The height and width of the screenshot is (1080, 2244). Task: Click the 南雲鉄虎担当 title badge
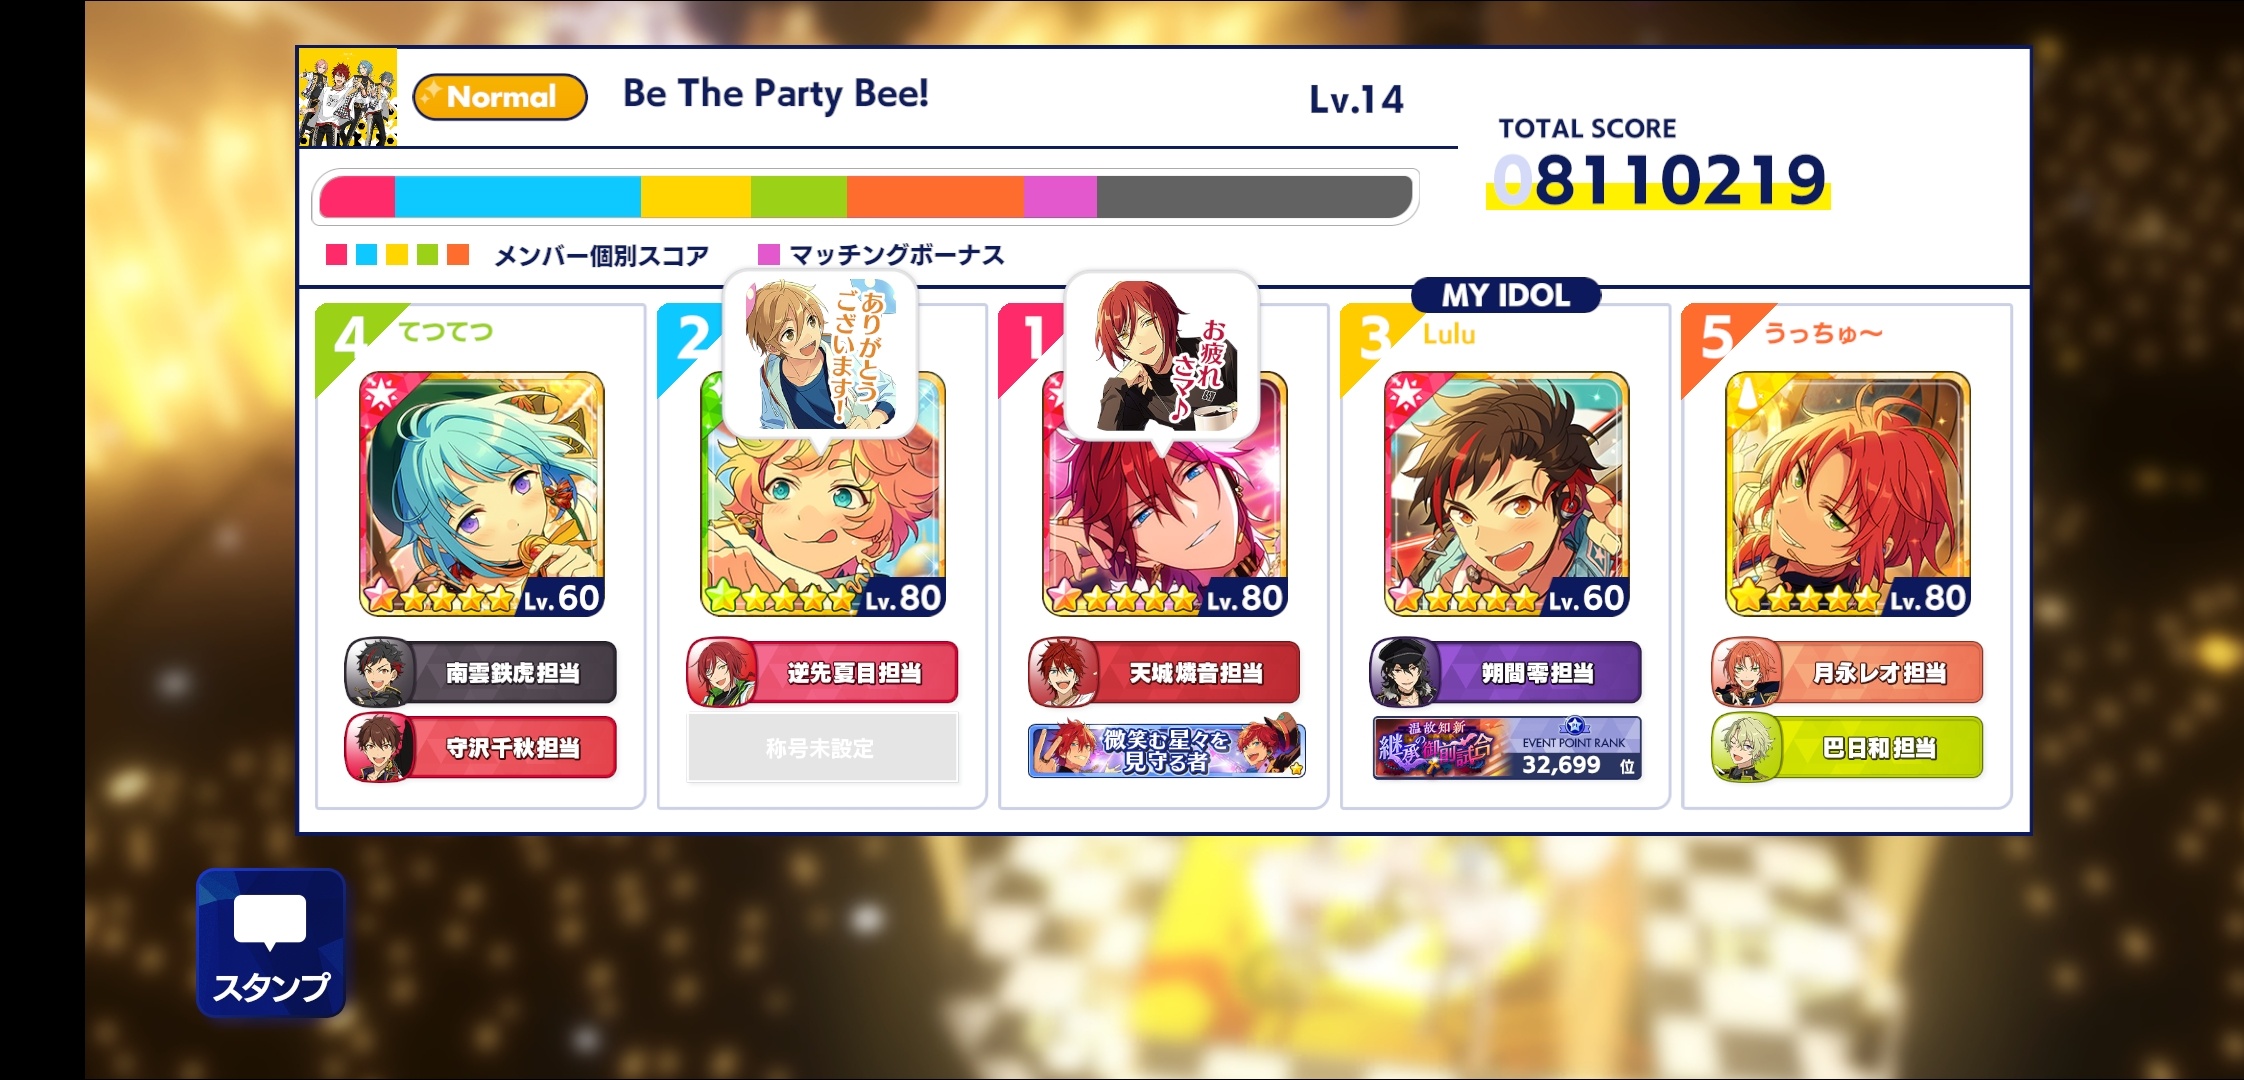(x=481, y=672)
